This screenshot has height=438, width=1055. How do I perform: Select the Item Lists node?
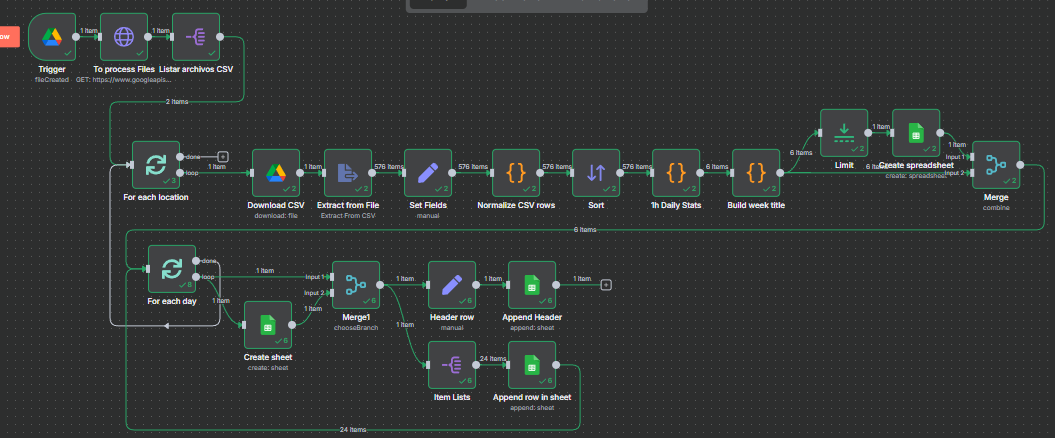452,365
